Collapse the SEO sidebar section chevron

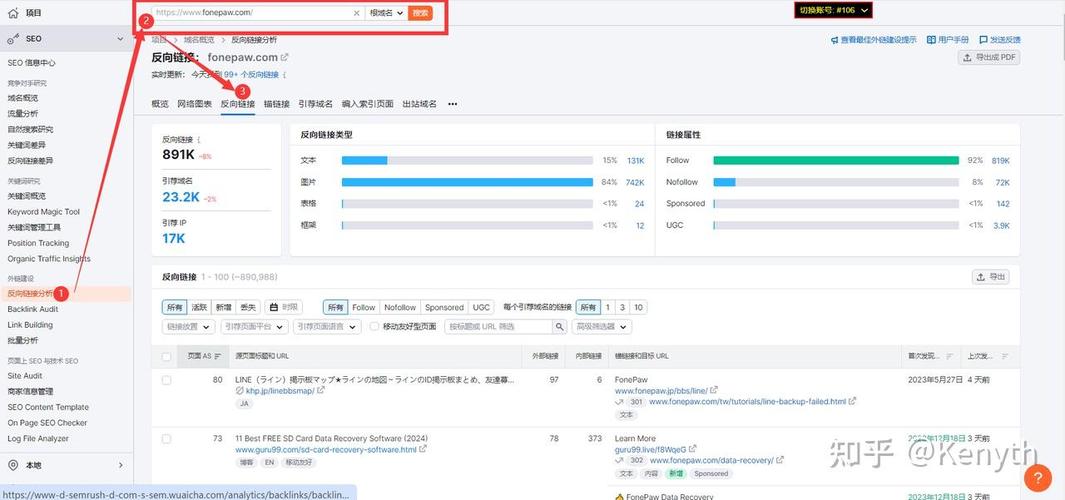coord(120,39)
